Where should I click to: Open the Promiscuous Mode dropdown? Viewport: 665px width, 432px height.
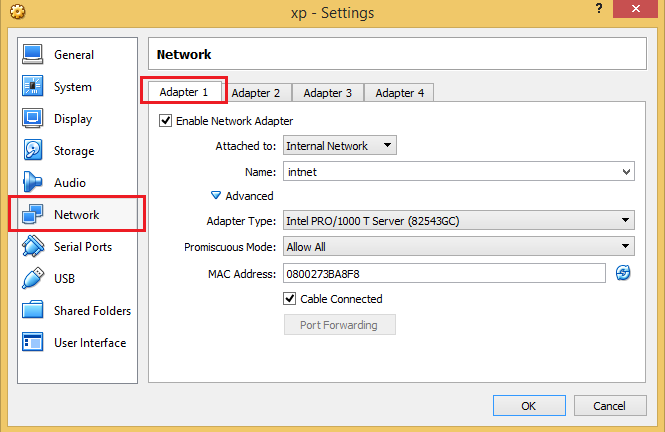(x=458, y=246)
